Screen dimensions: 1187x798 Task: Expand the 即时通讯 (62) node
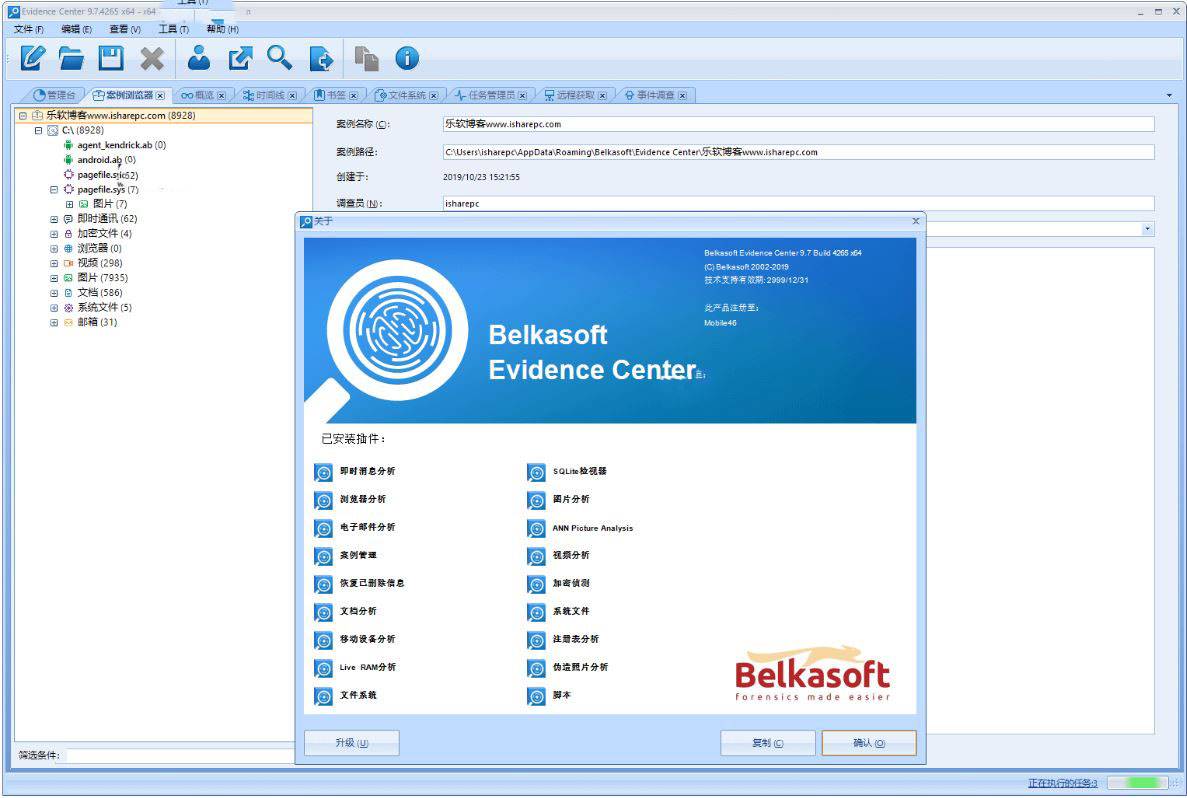(x=54, y=219)
